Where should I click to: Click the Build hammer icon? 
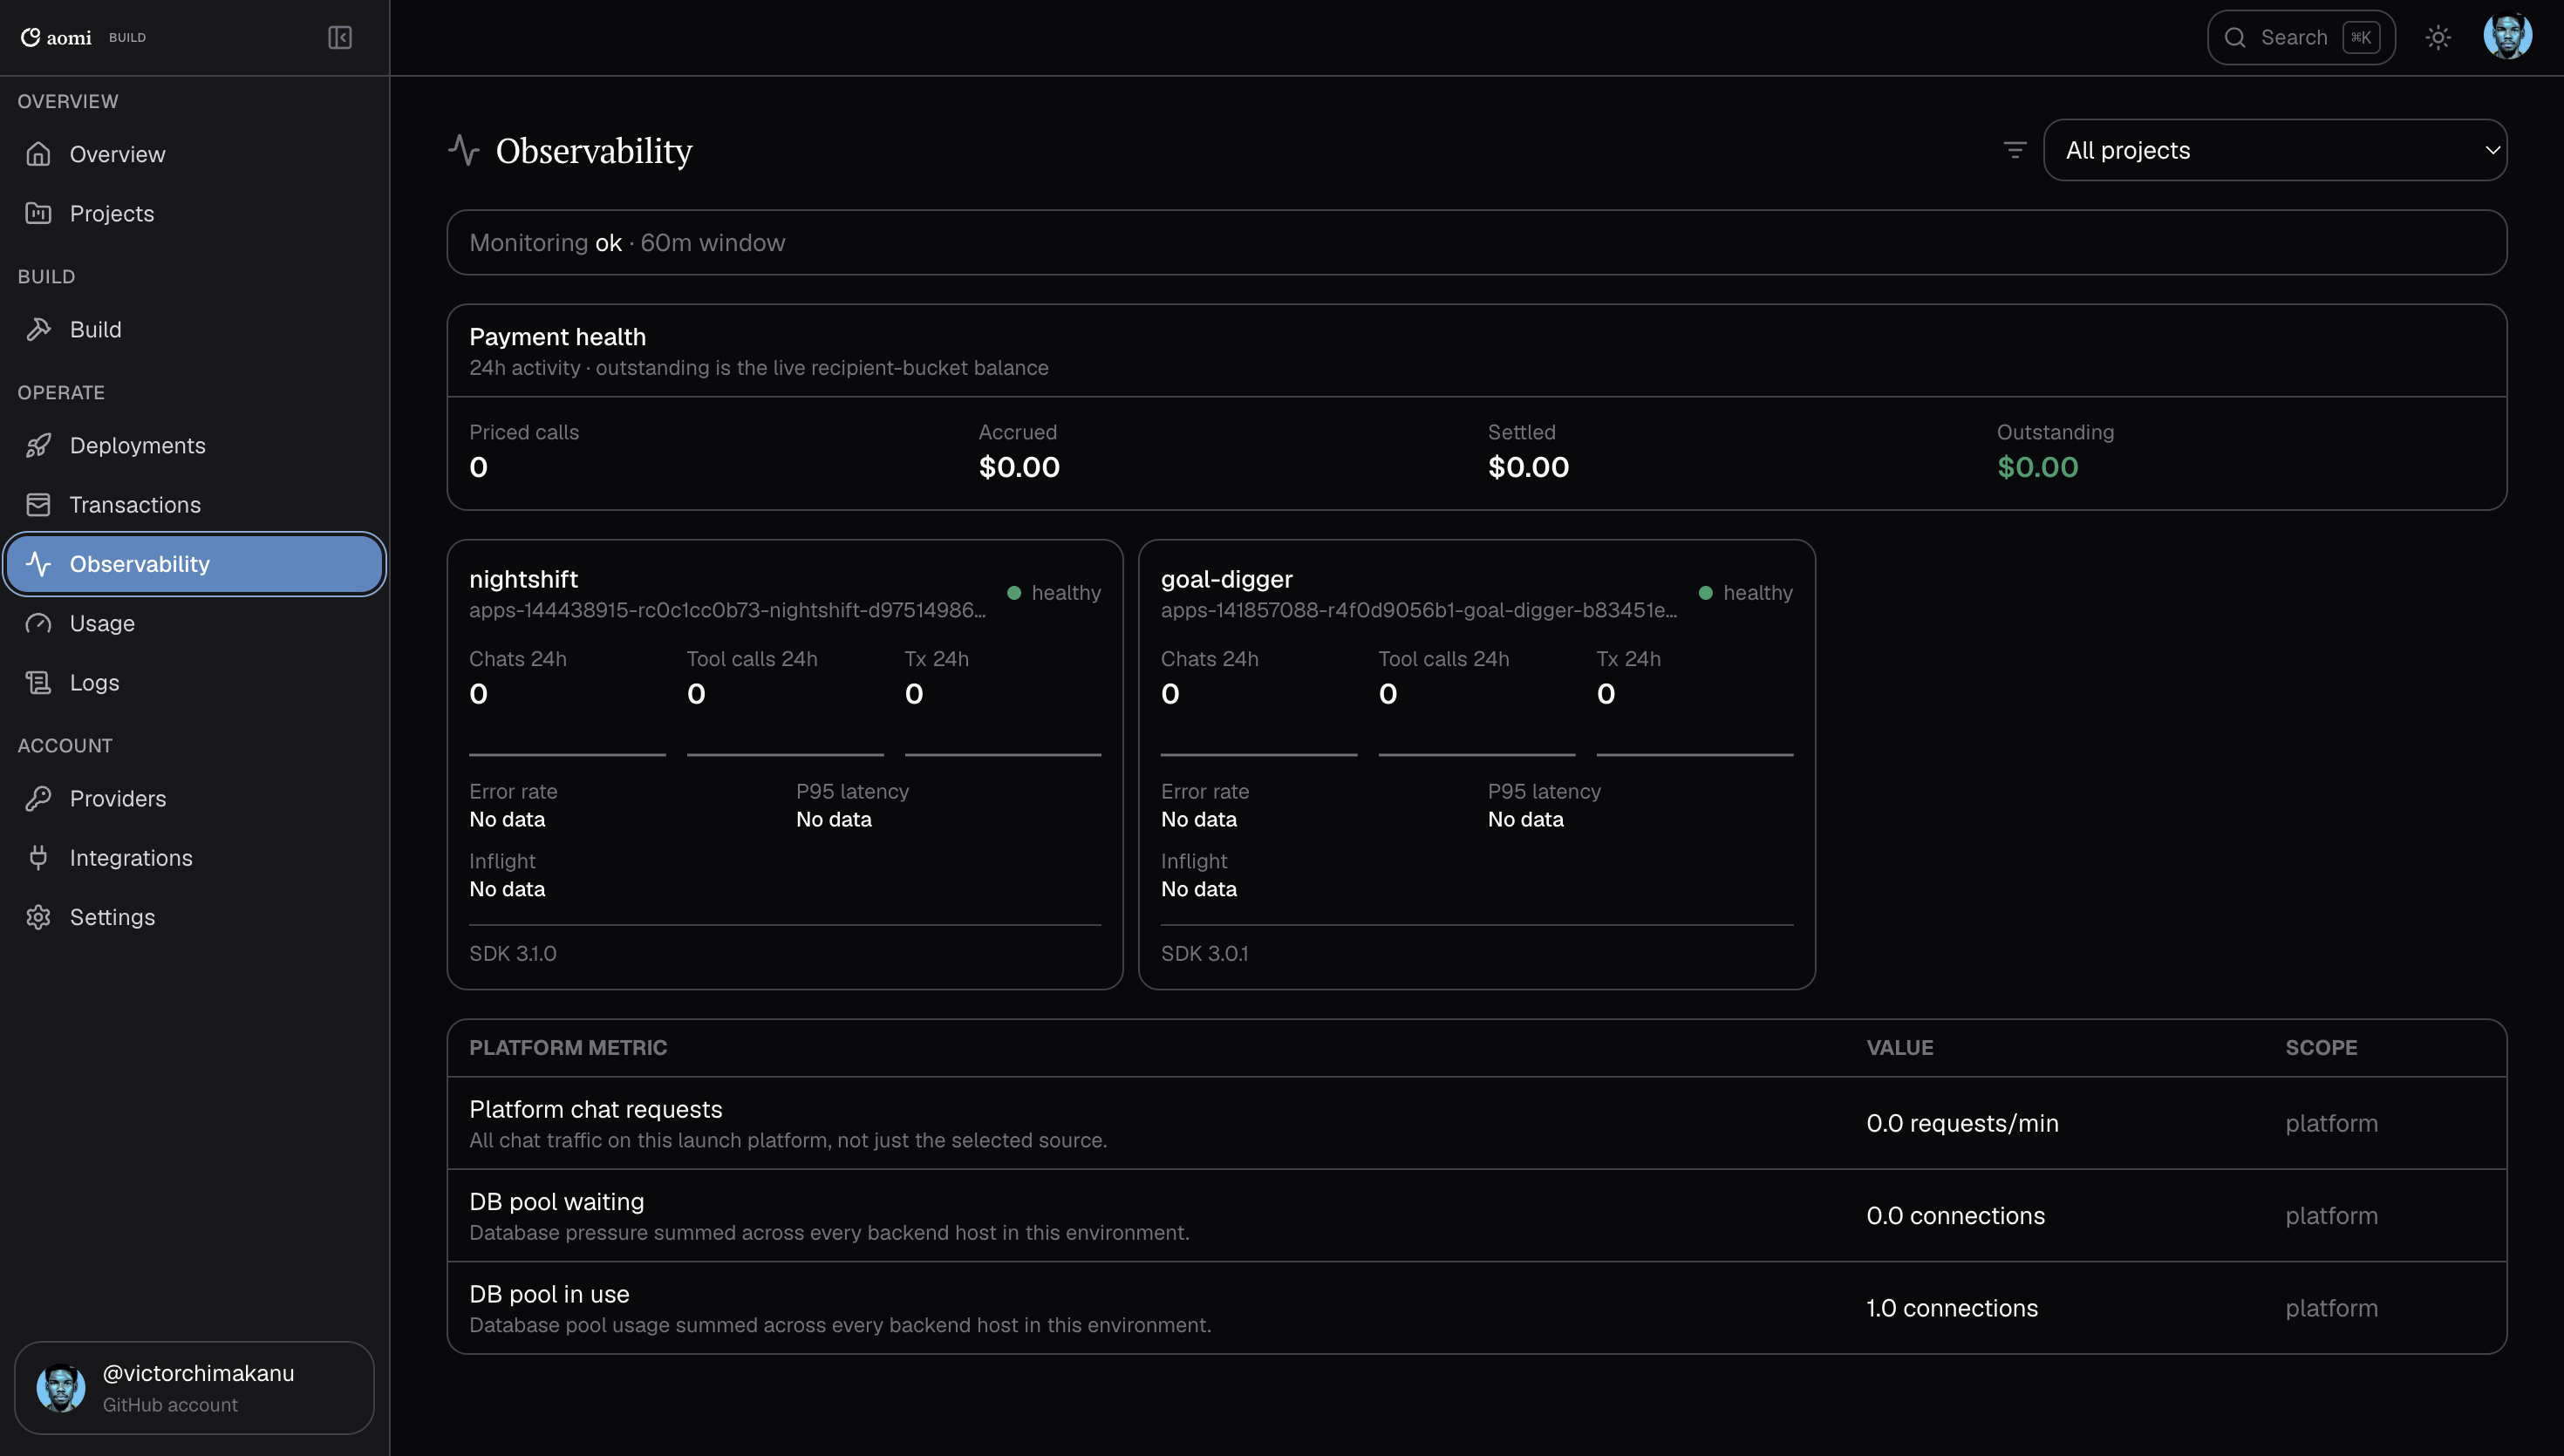38,329
